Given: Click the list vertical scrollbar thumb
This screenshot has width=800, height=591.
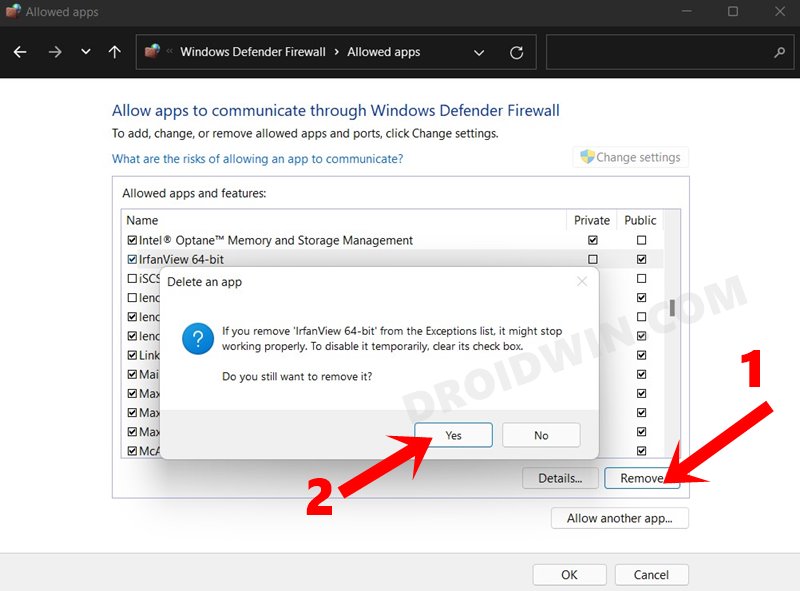Looking at the screenshot, I should coord(672,308).
